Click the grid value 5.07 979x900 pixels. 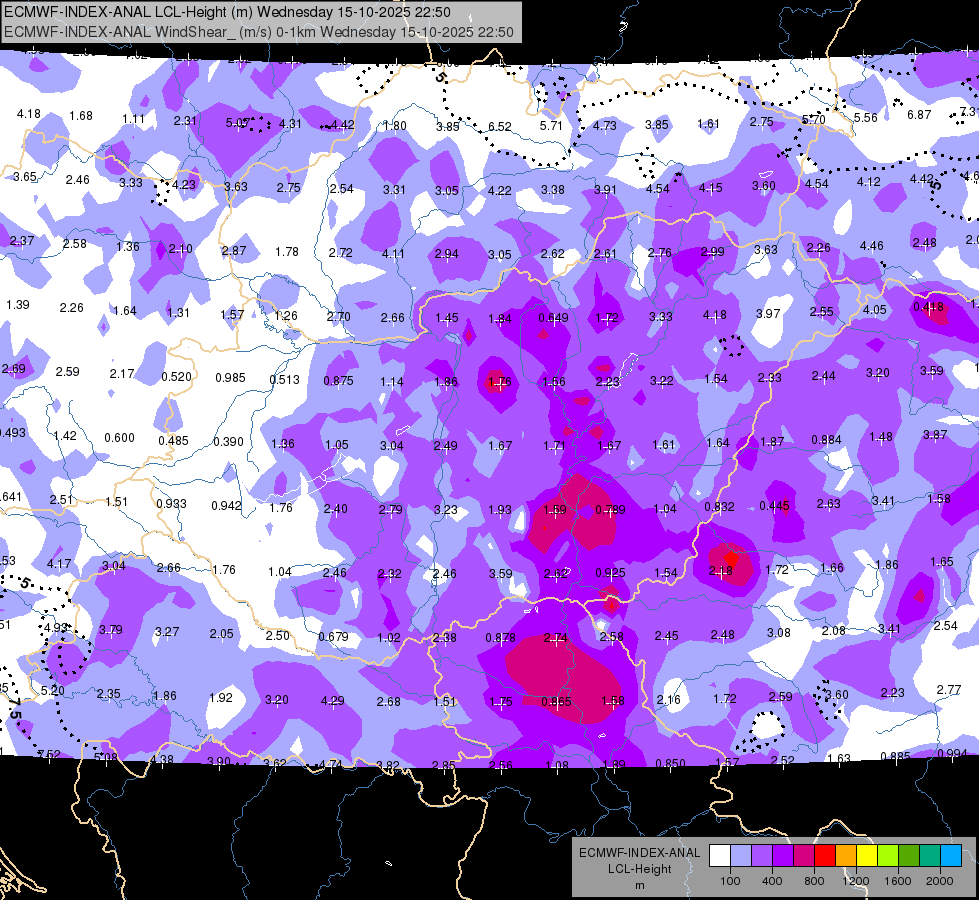coord(237,123)
